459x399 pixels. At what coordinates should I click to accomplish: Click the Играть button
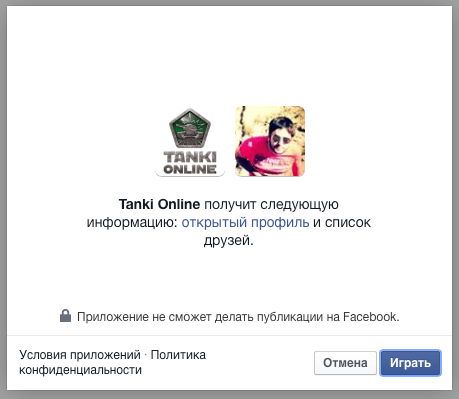[410, 363]
